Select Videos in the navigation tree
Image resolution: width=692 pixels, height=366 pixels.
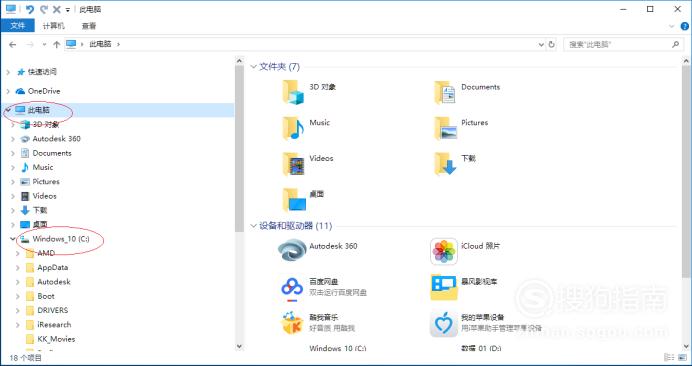[44, 196]
